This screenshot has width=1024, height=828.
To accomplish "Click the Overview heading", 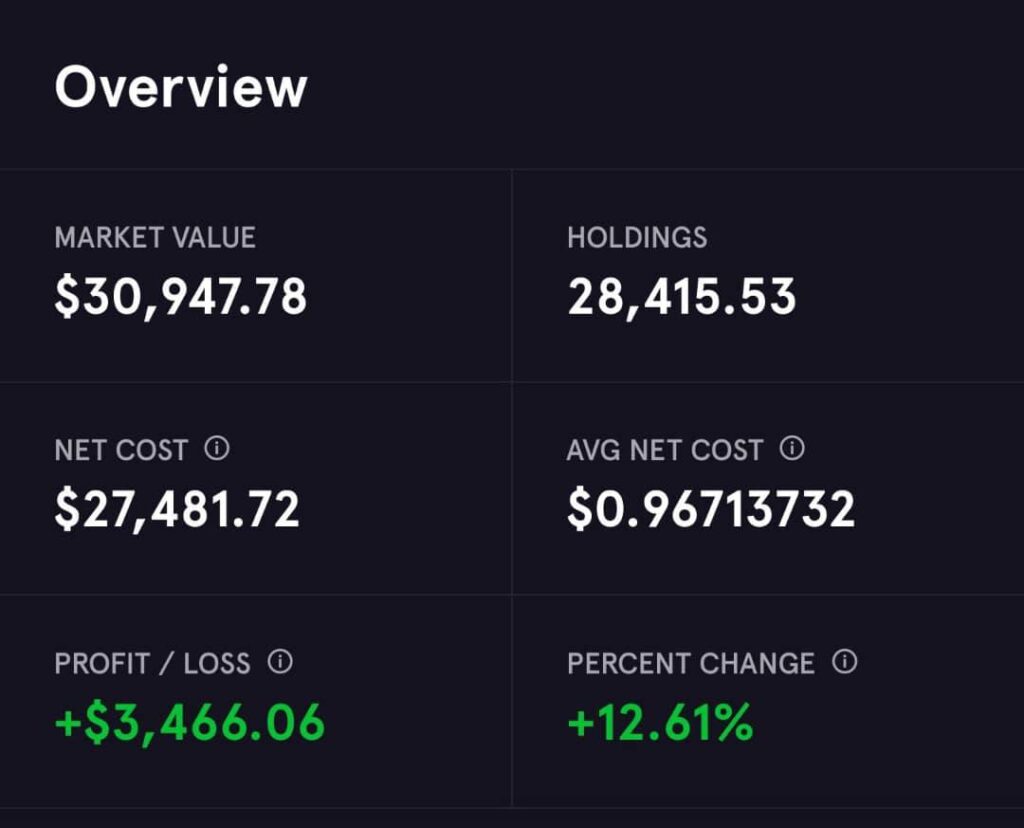I will (x=181, y=87).
